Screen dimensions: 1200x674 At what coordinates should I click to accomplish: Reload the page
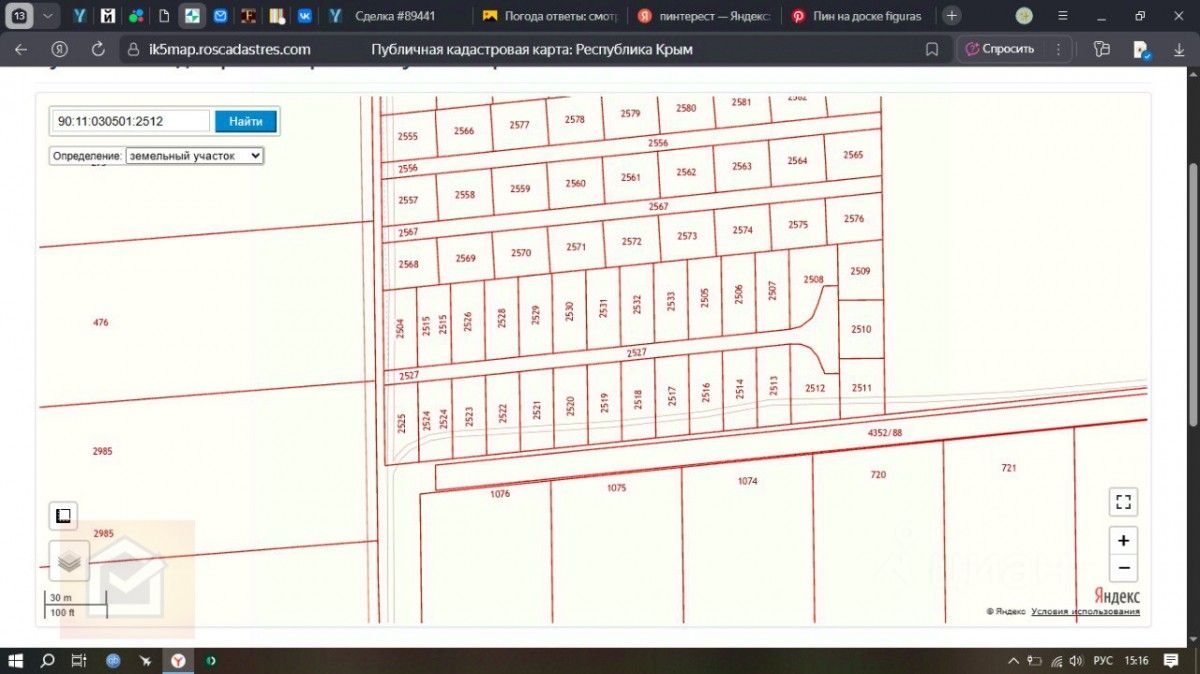tap(98, 49)
